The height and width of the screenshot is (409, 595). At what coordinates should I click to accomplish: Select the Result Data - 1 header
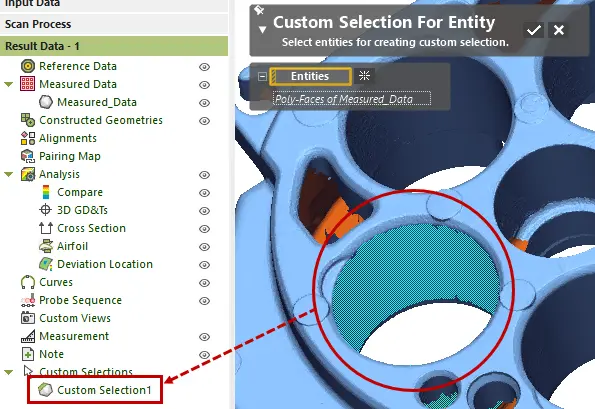(x=114, y=46)
